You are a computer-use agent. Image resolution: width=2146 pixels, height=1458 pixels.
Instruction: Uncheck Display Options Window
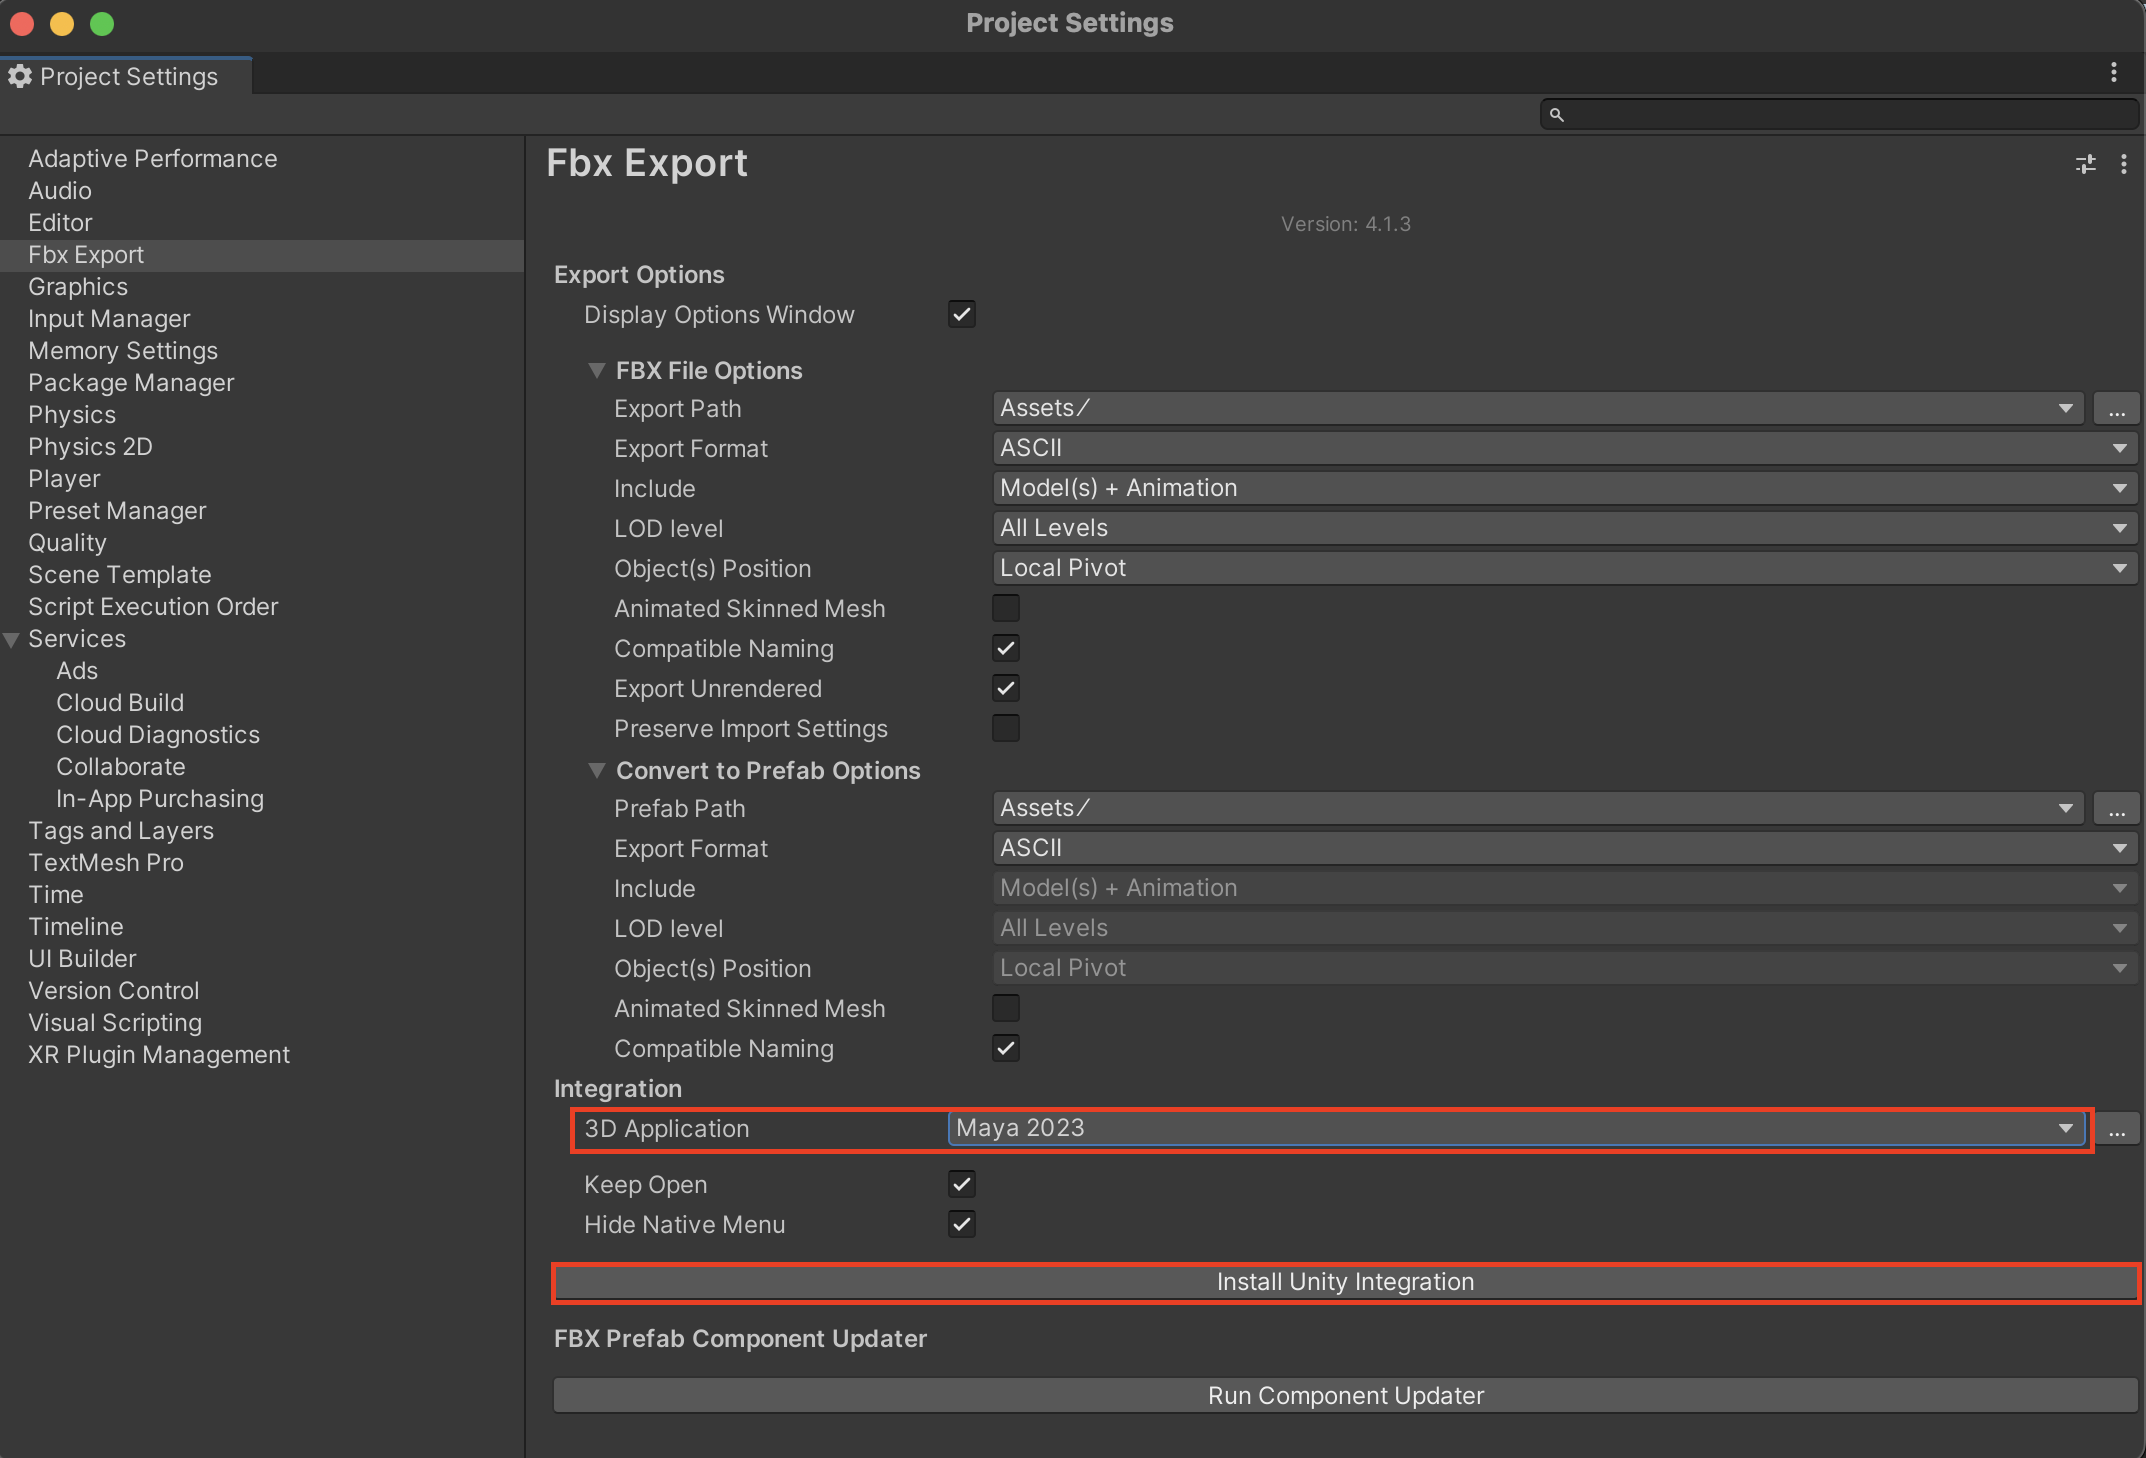(x=961, y=314)
